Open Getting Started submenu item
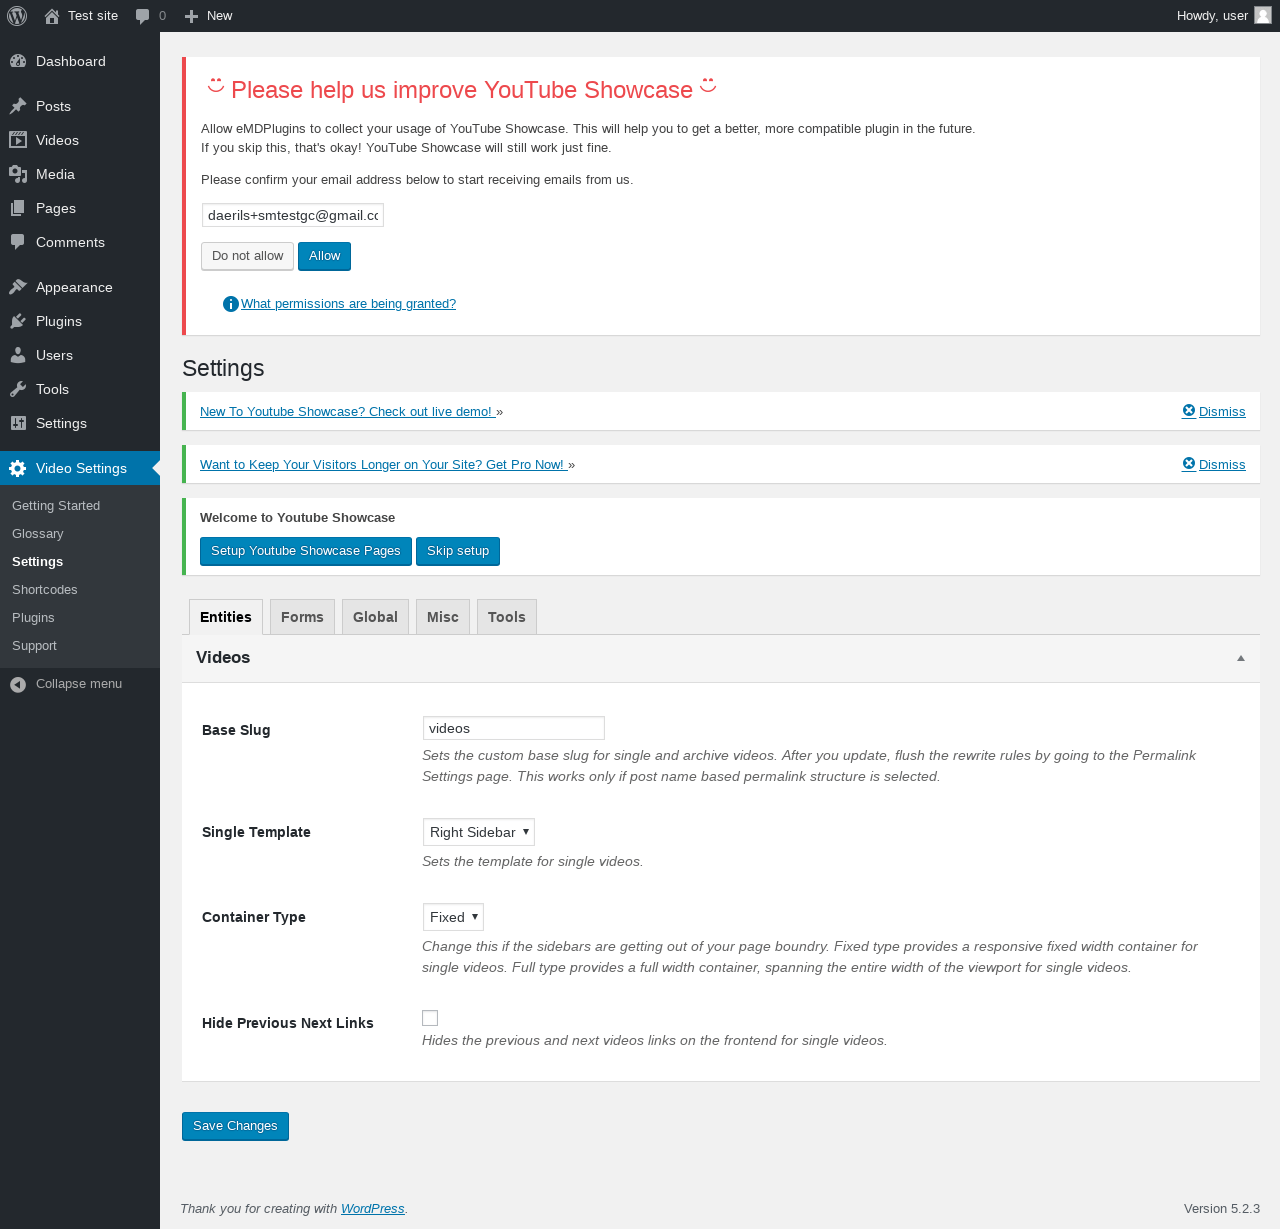 click(x=56, y=506)
